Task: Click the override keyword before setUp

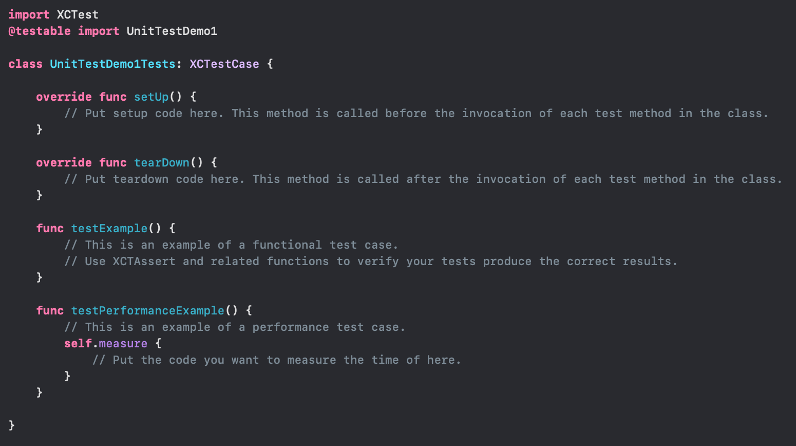Action: [64, 98]
